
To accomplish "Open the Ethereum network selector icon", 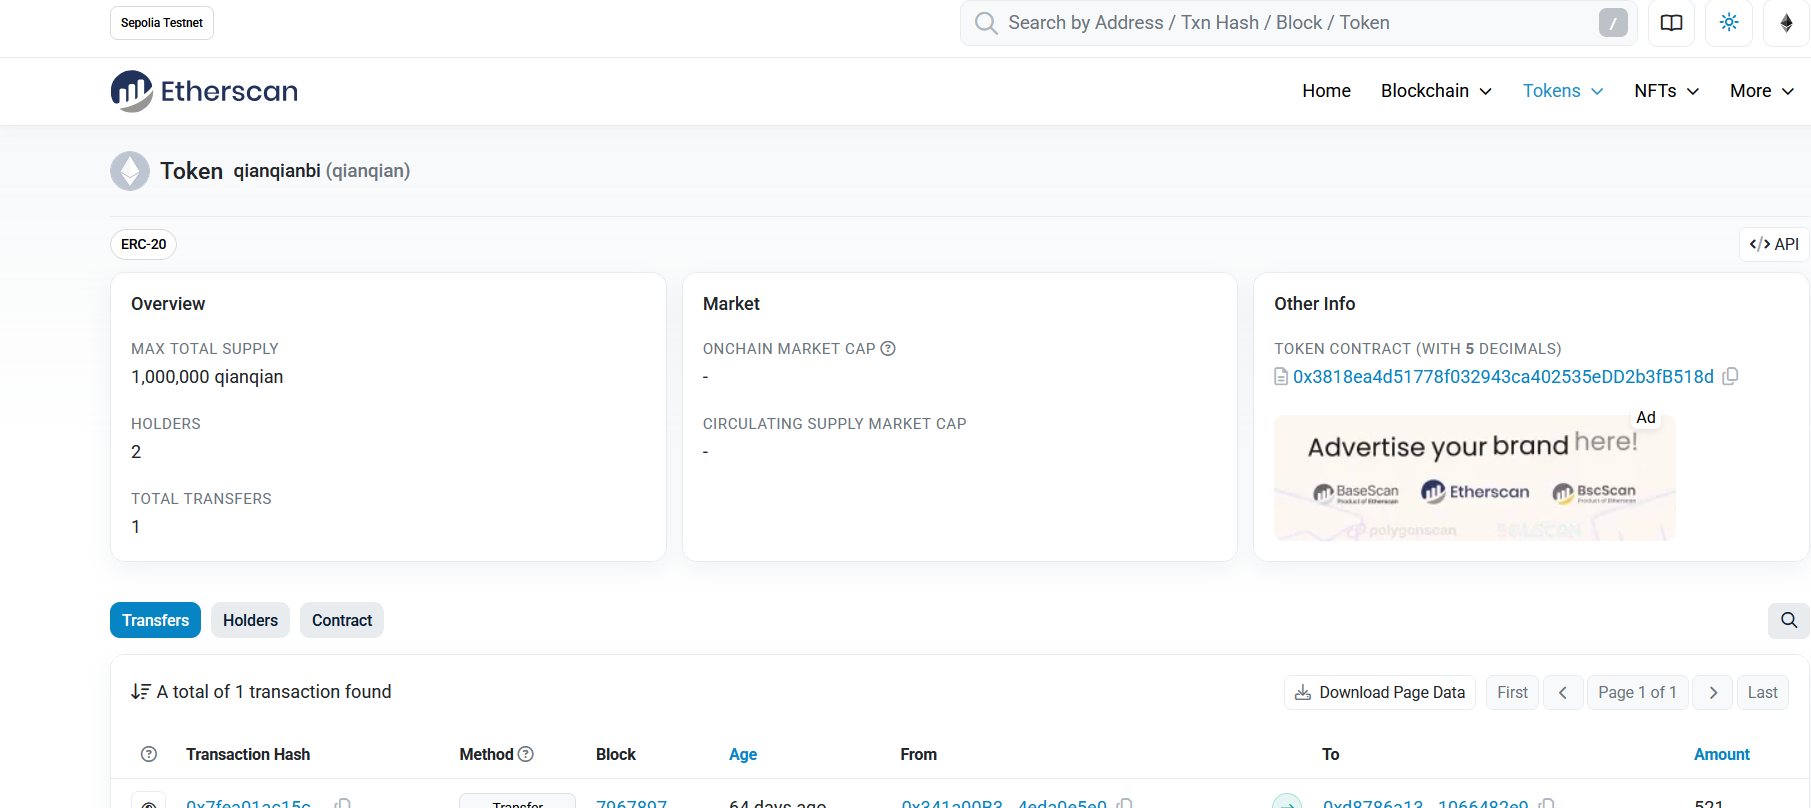I will (x=1786, y=23).
